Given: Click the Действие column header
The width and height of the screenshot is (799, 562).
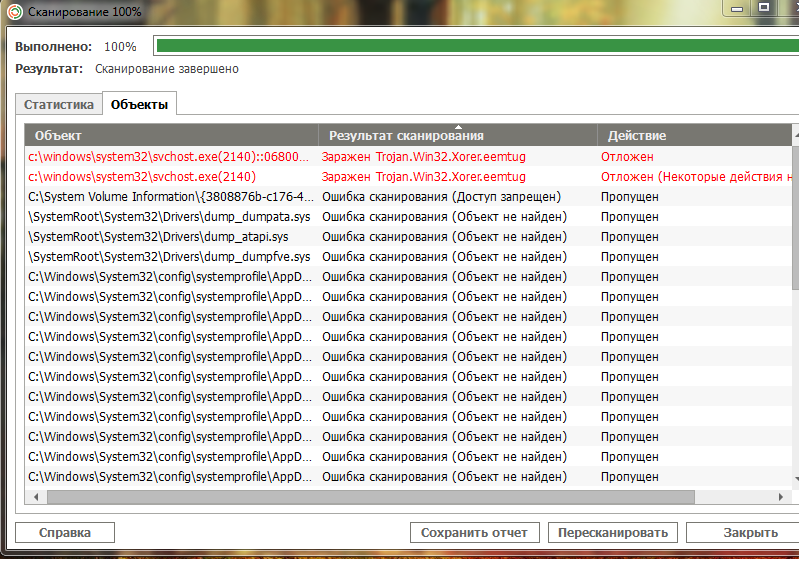Looking at the screenshot, I should [690, 135].
